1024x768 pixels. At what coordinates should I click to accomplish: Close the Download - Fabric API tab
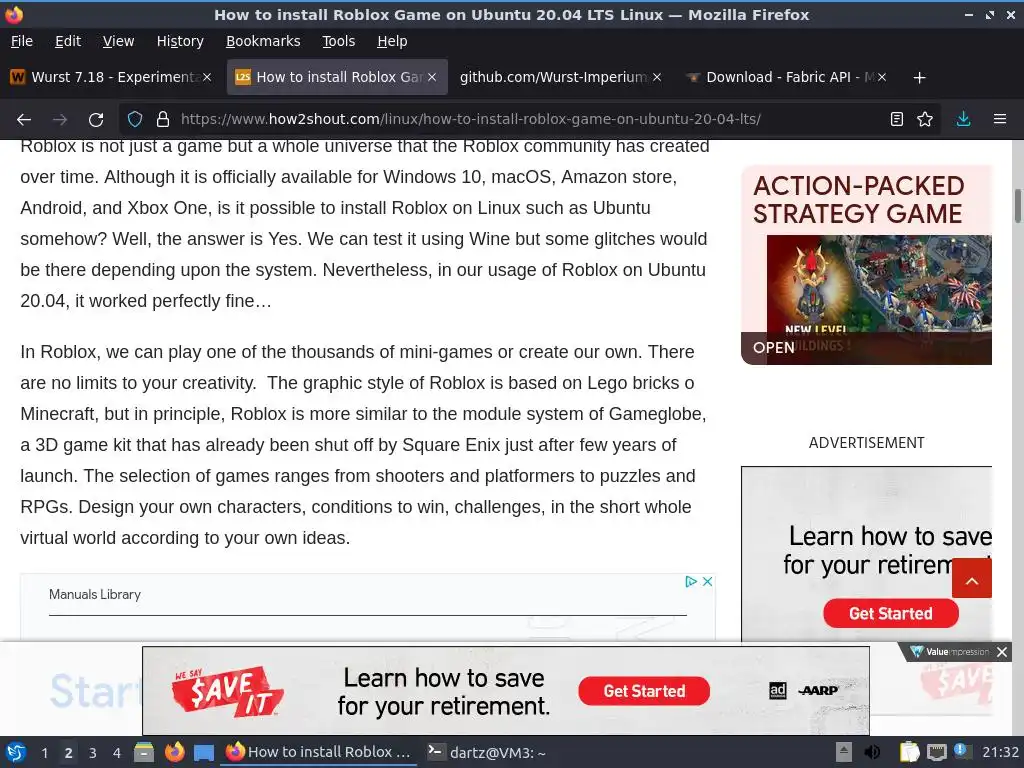[x=882, y=77]
